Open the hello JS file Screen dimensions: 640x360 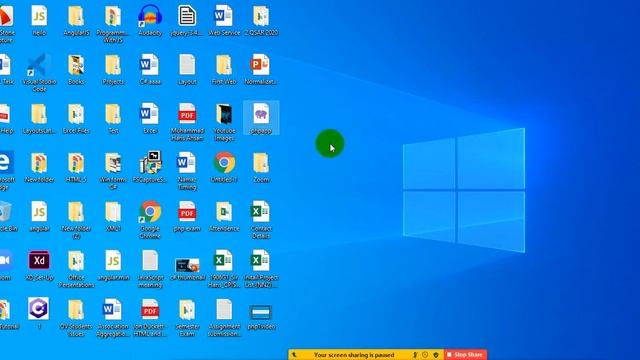(x=39, y=20)
